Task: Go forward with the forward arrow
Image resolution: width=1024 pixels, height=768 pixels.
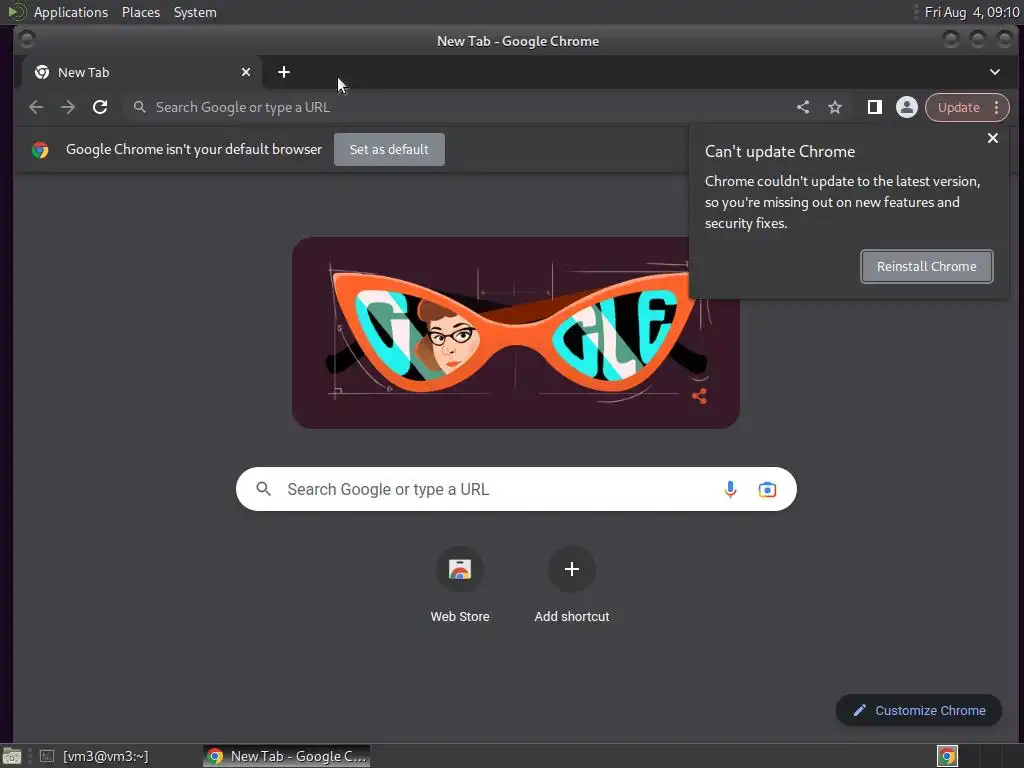Action: [68, 107]
